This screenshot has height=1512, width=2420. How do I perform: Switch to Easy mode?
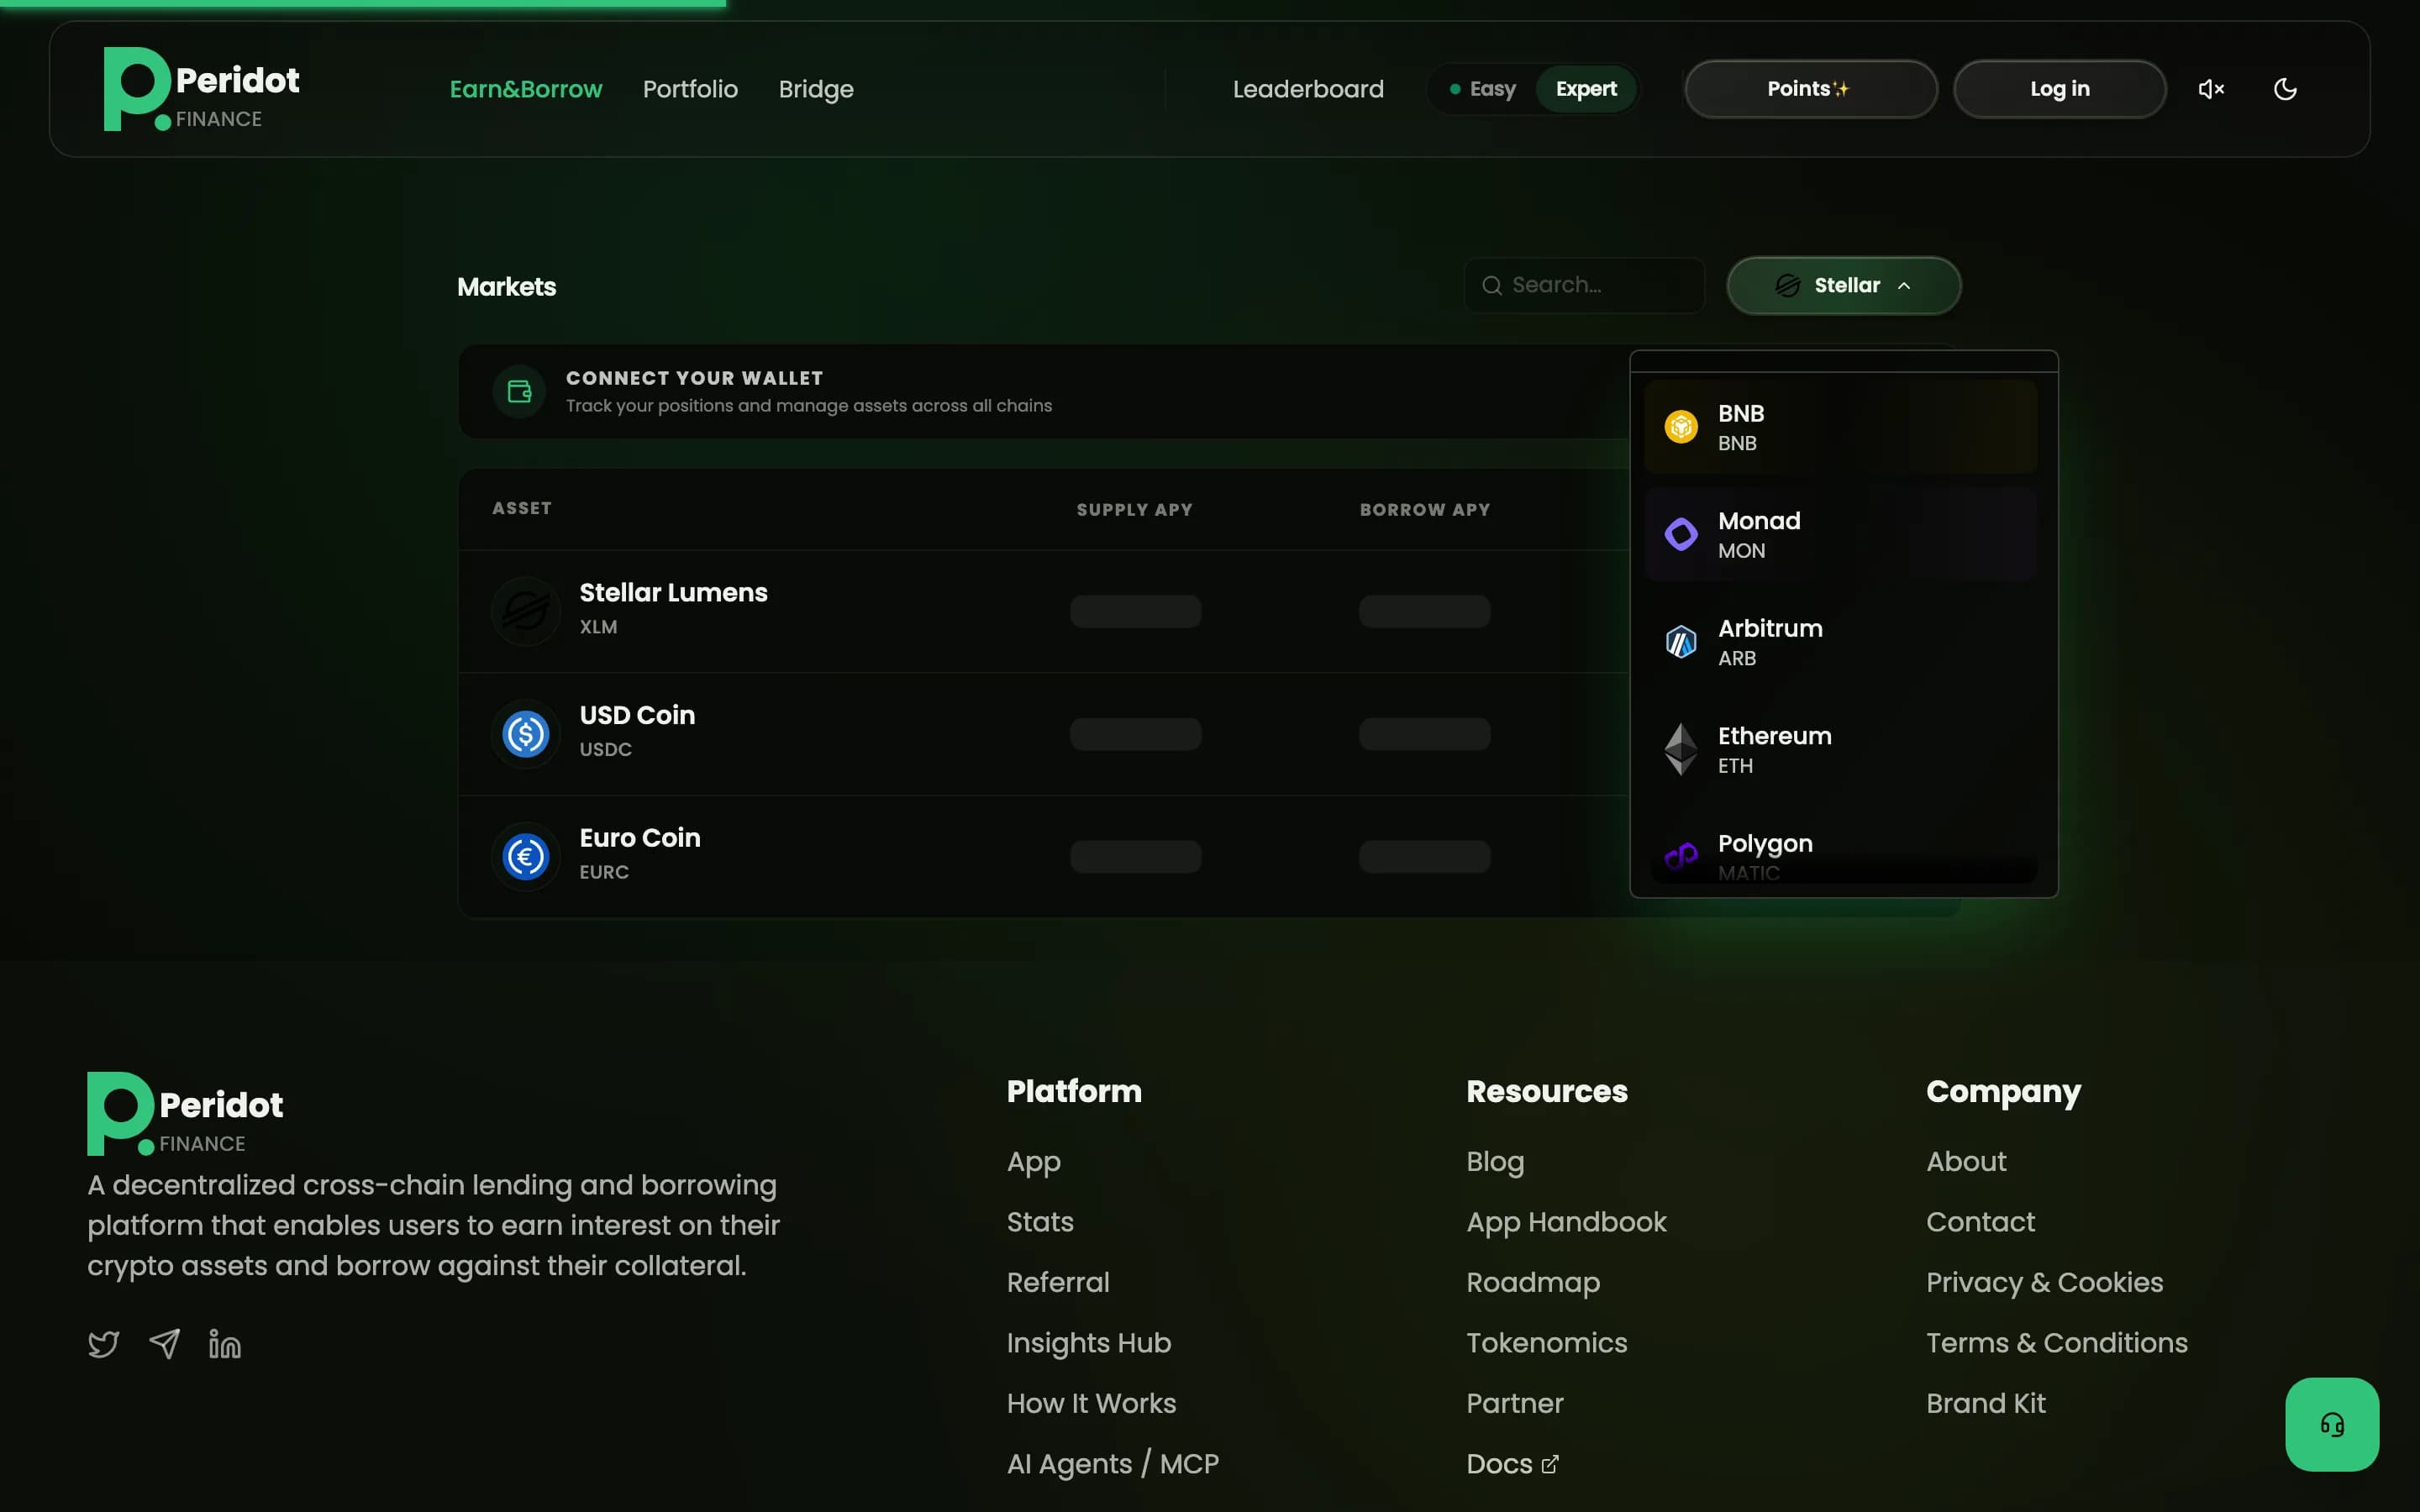pos(1483,89)
